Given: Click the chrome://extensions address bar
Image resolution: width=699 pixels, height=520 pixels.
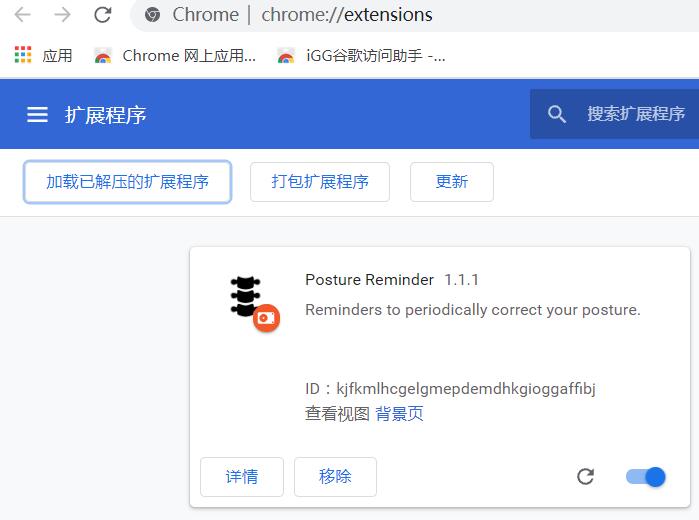Looking at the screenshot, I should pyautogui.click(x=415, y=15).
